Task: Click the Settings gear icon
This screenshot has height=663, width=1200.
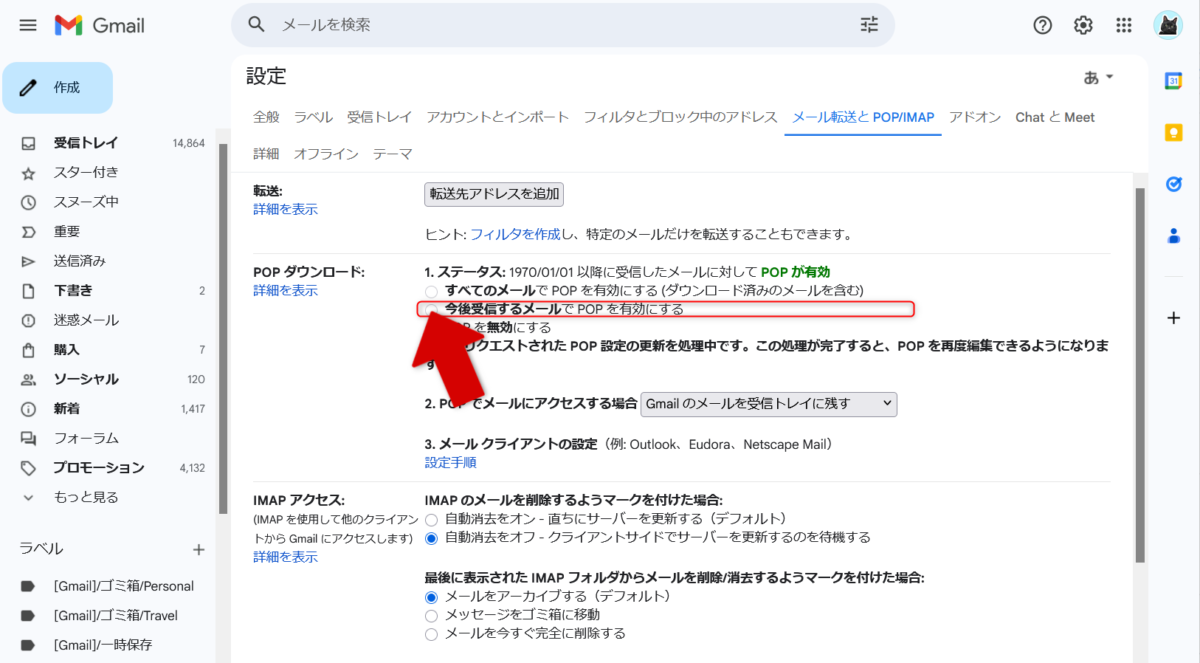Action: click(1083, 25)
